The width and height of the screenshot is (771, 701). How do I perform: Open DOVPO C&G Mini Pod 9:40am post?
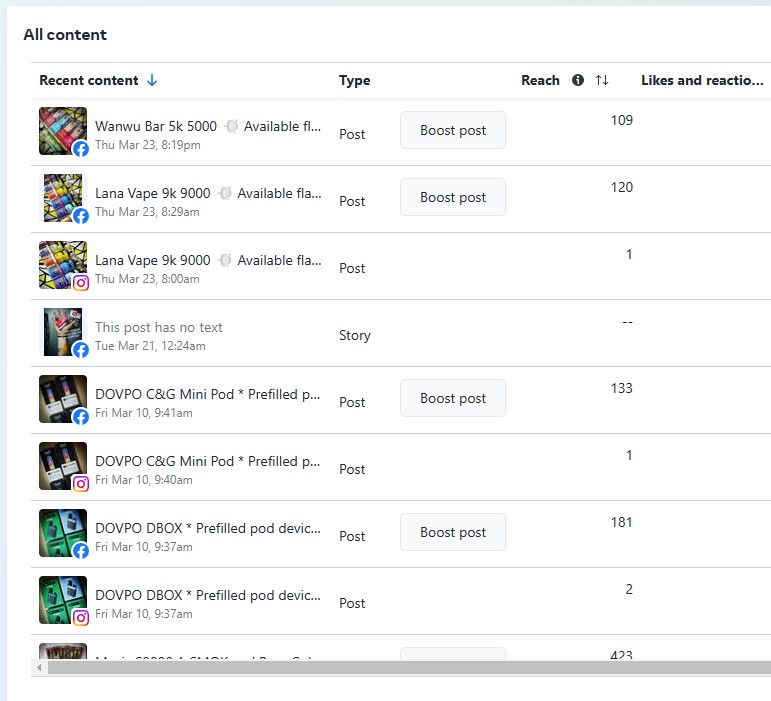pos(208,461)
